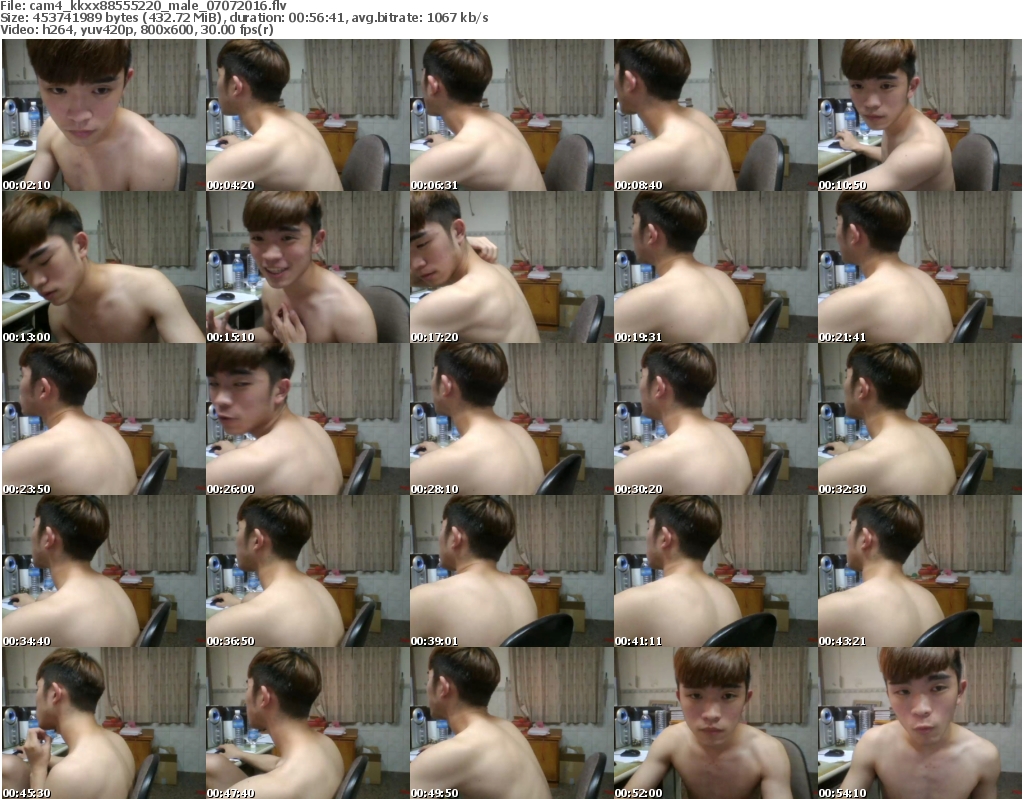Select the frame stamped 00:49:50
This screenshot has height=799, width=1024.
click(511, 723)
